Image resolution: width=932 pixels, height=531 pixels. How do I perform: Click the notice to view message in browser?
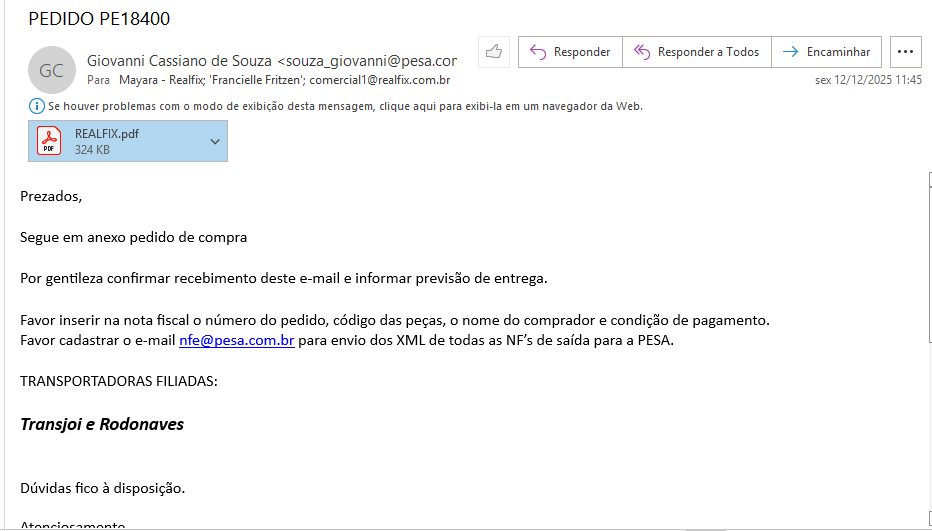(x=345, y=106)
